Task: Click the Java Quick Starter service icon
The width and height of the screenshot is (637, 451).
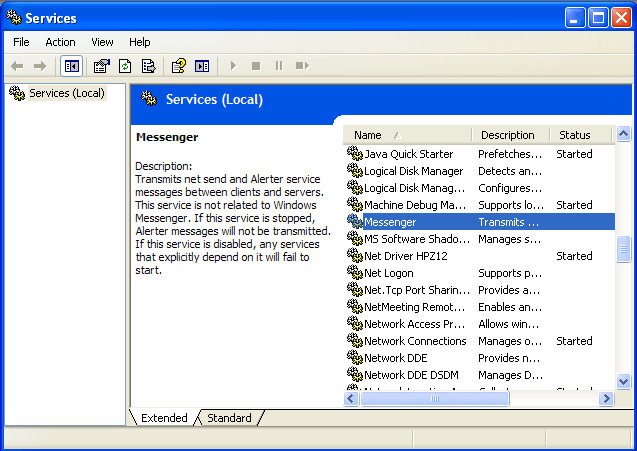Action: click(x=354, y=154)
